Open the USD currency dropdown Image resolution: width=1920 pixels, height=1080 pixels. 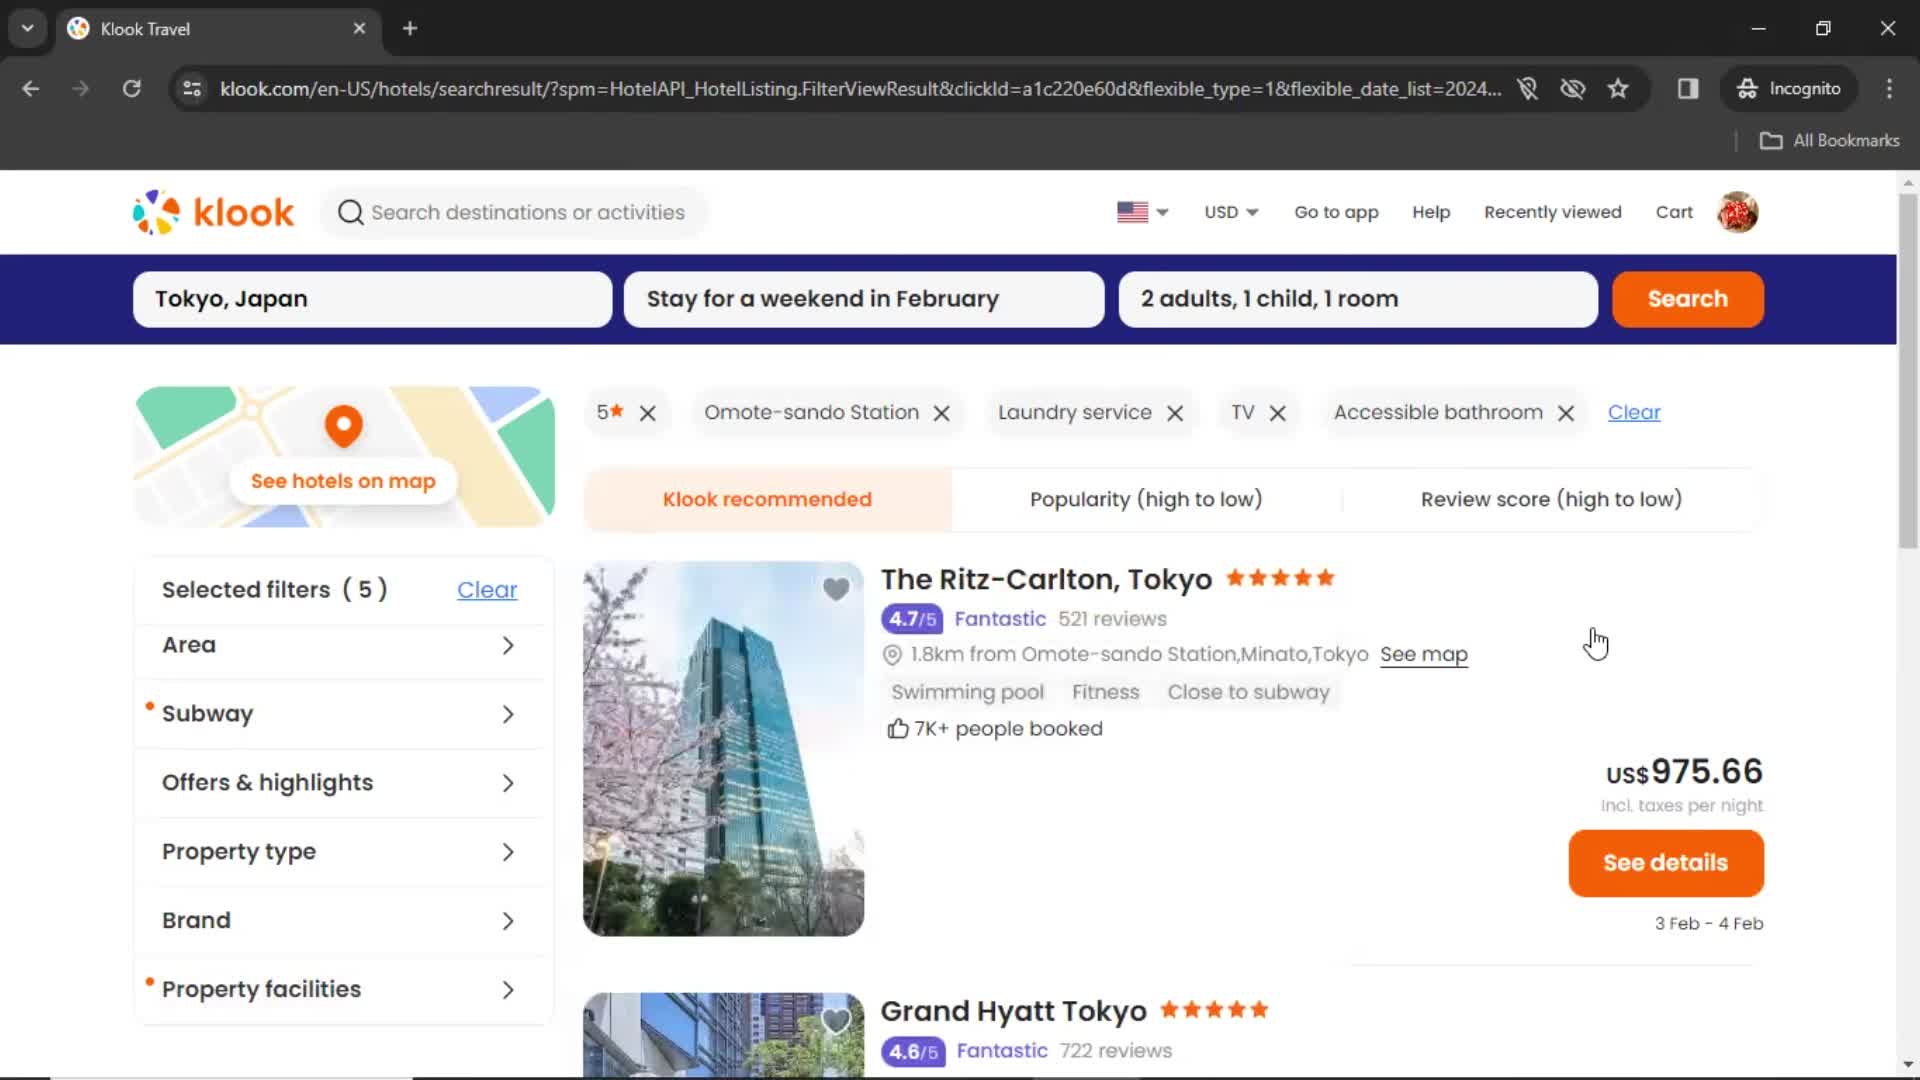point(1231,212)
